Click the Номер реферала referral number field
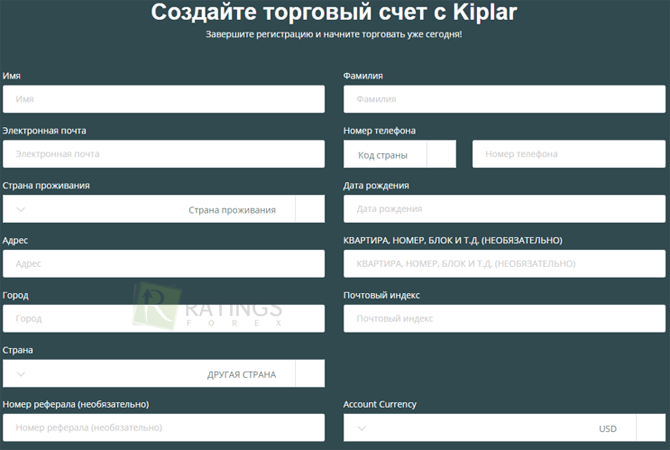The height and width of the screenshot is (450, 670). point(164,427)
